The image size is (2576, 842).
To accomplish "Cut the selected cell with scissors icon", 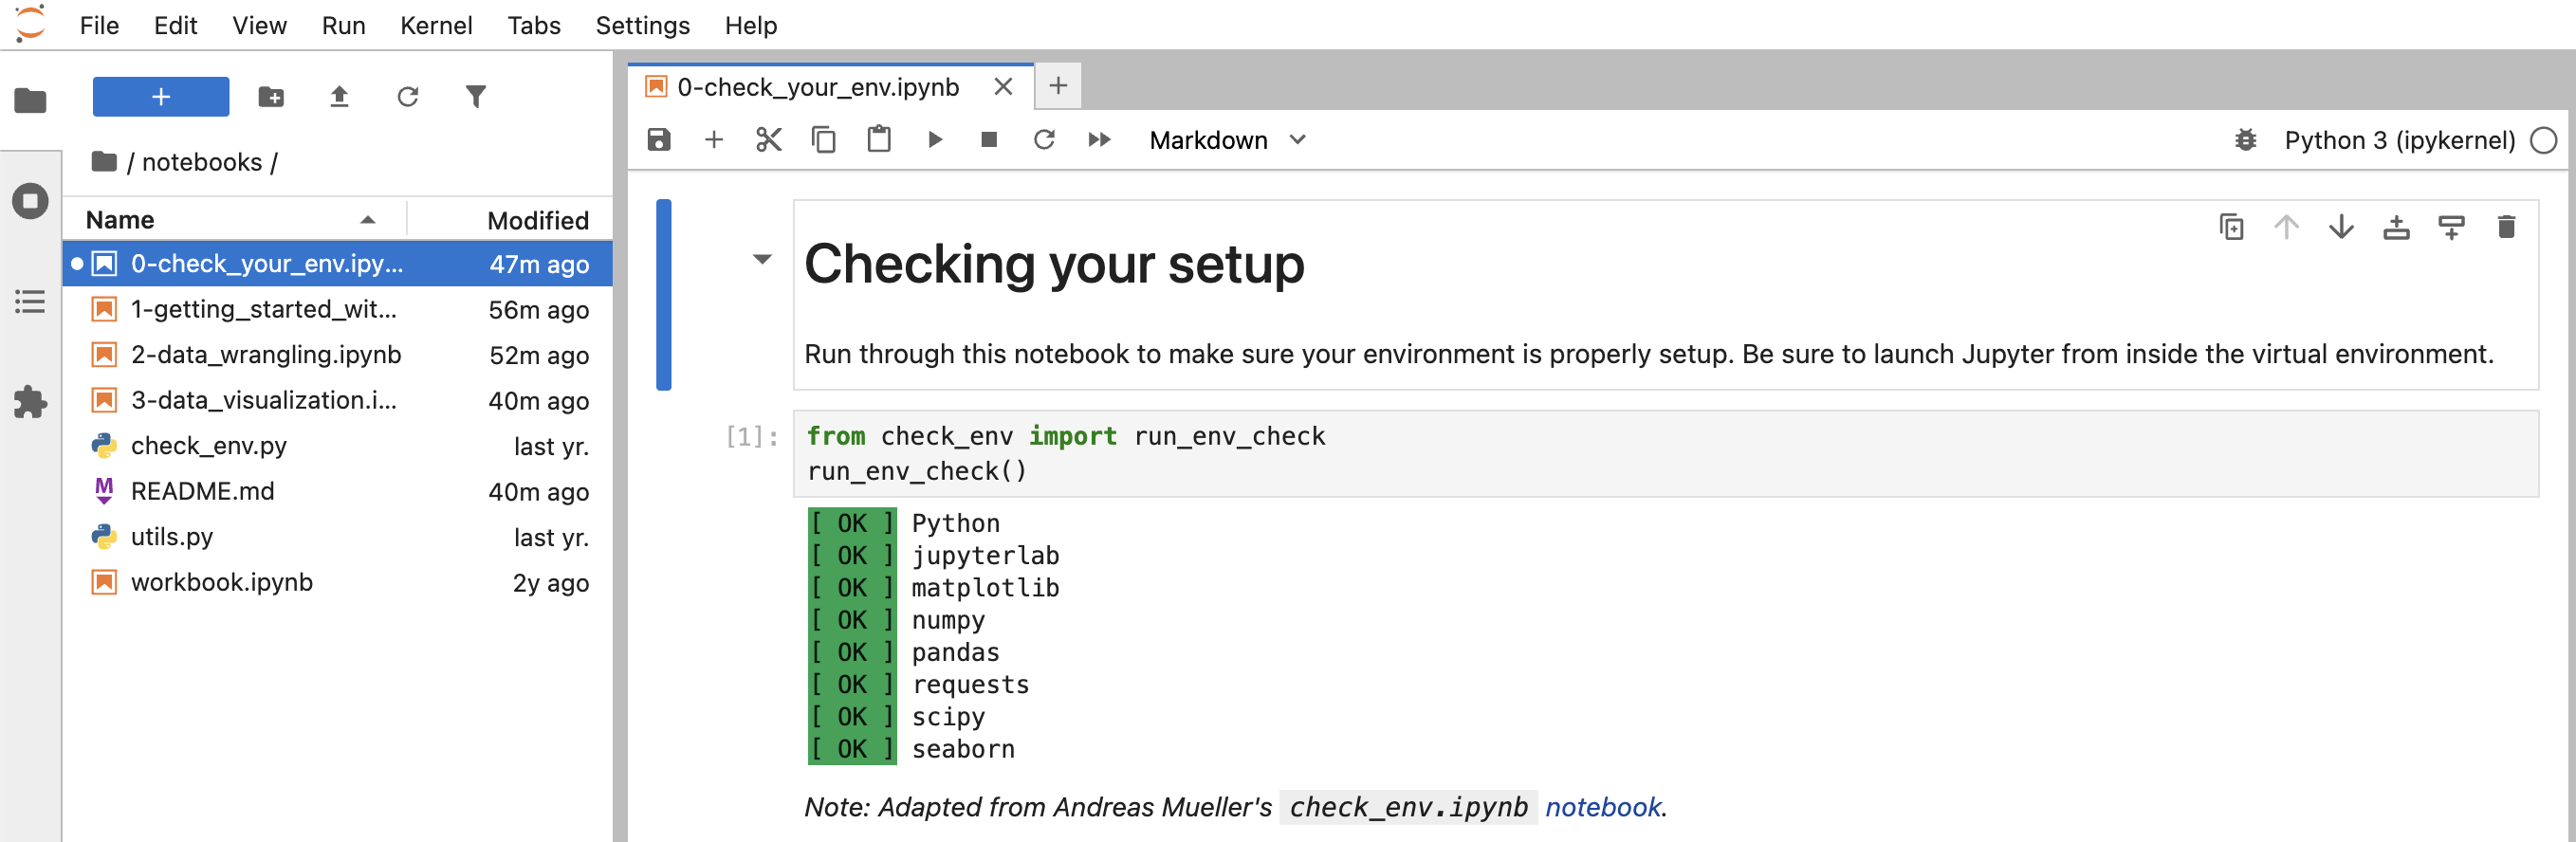I will [769, 140].
